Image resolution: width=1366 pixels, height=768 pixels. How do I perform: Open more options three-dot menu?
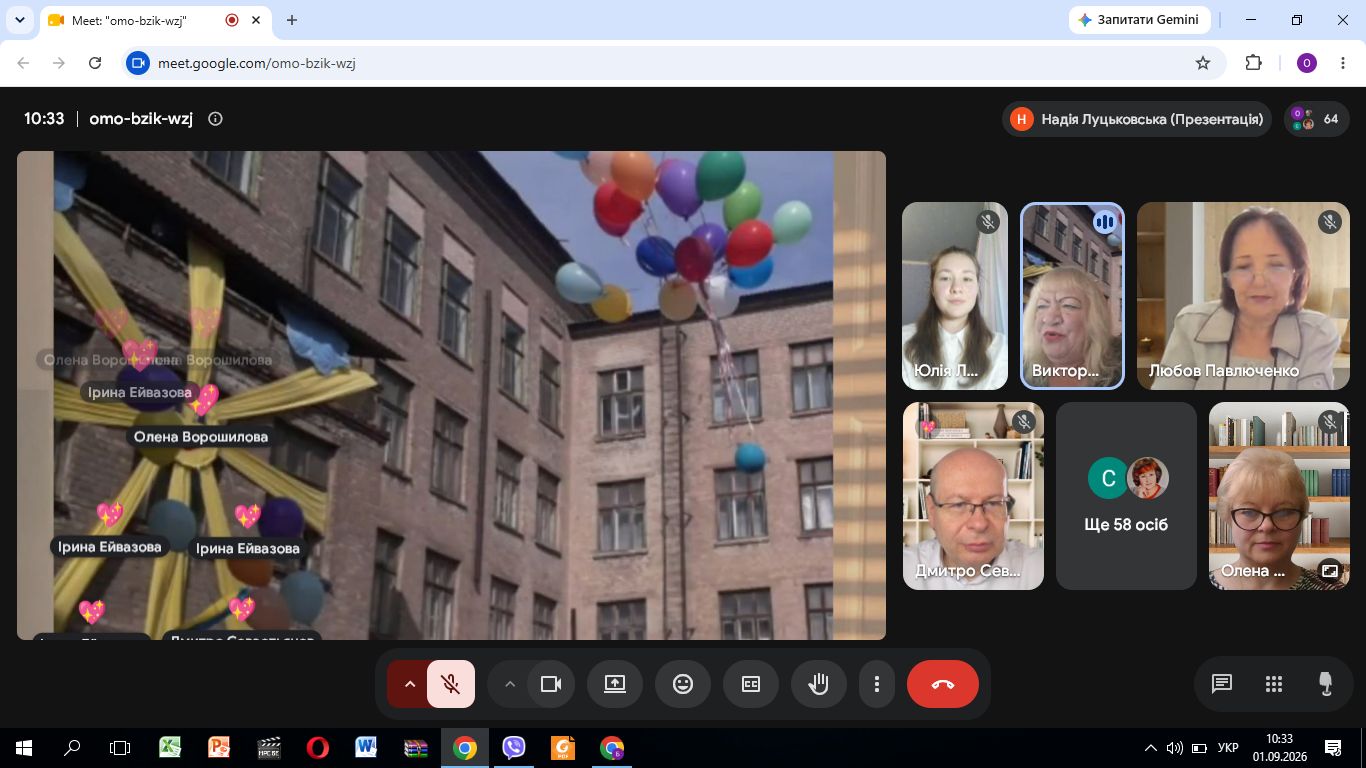877,684
